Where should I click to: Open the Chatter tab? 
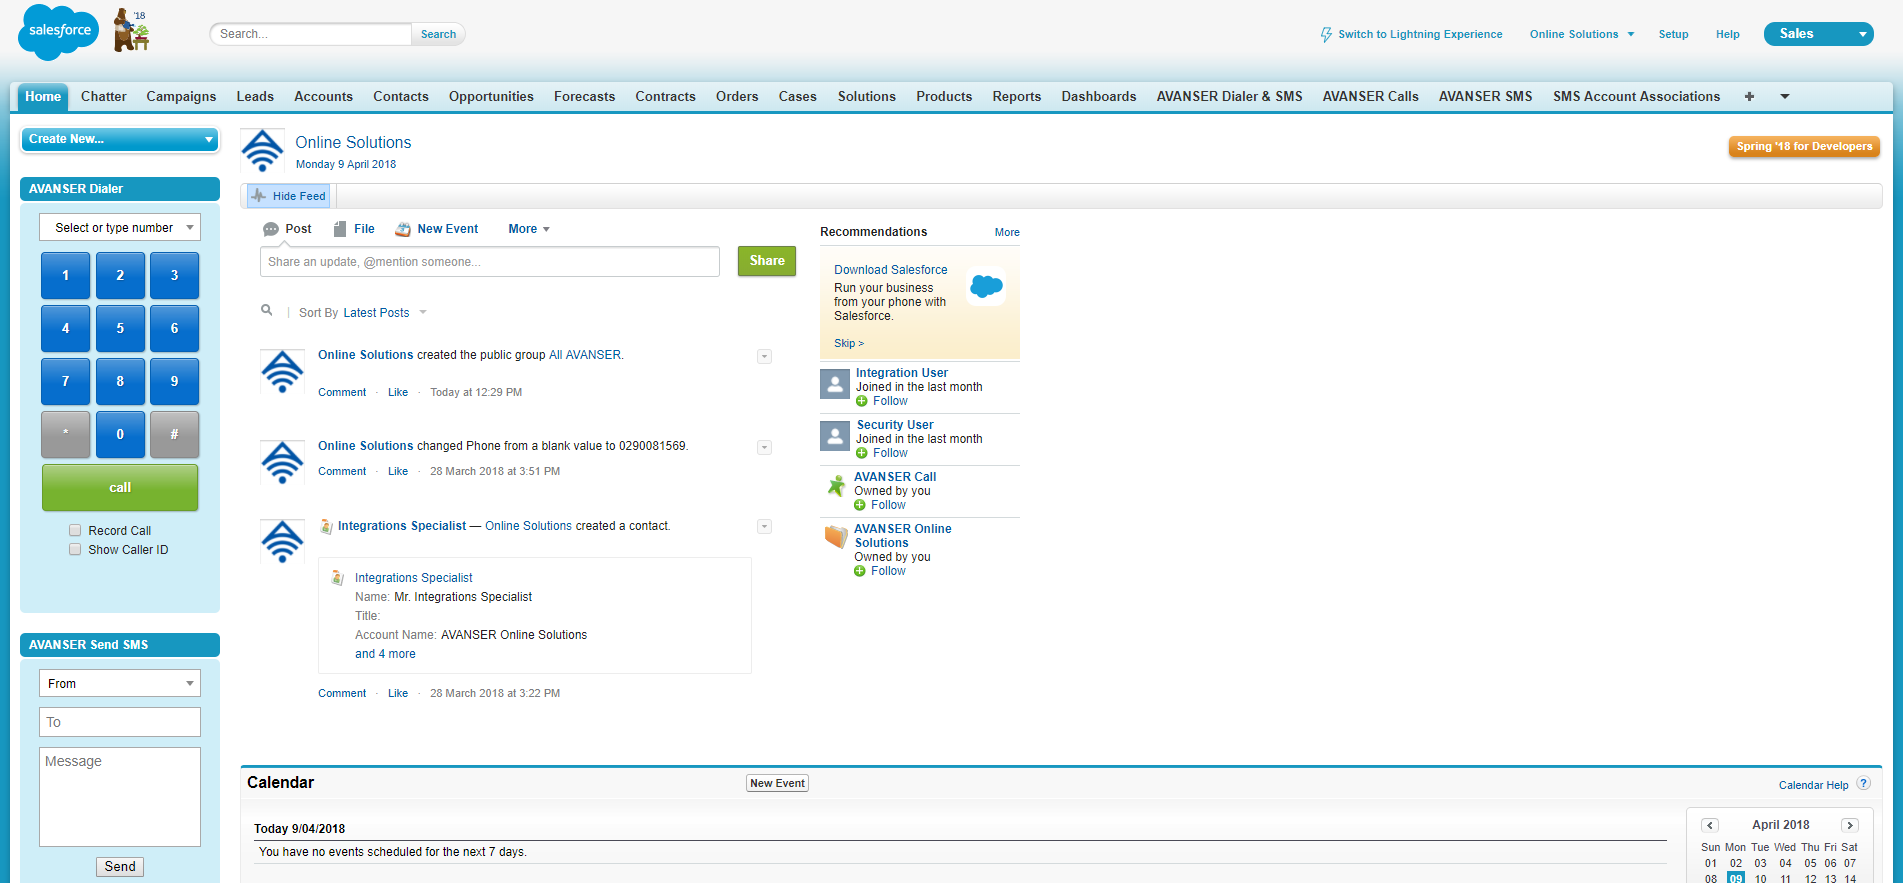point(104,97)
